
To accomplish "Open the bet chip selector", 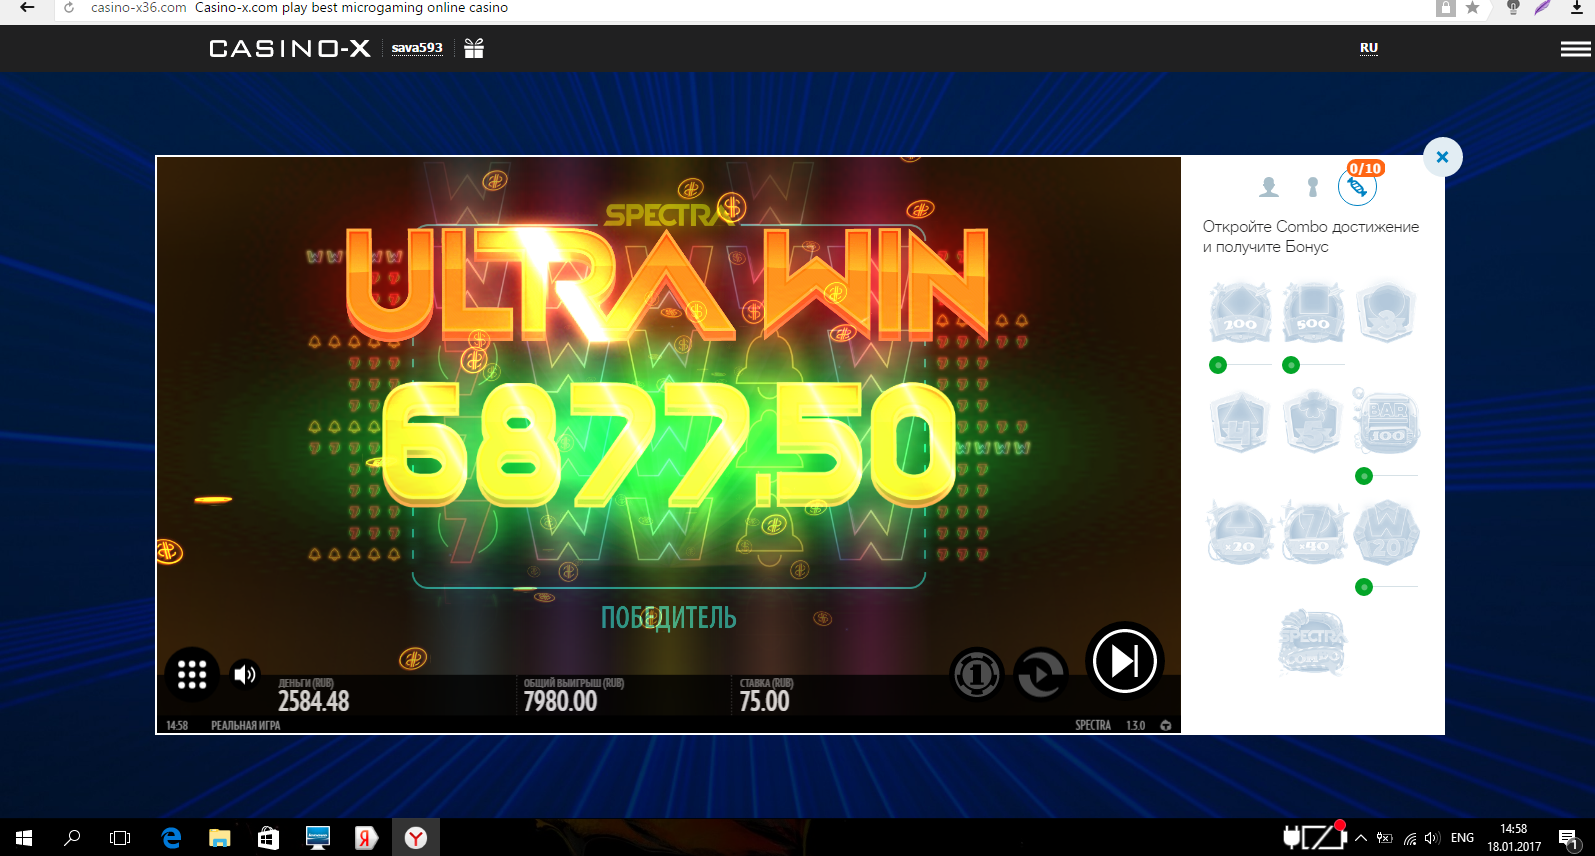I will click(x=976, y=675).
